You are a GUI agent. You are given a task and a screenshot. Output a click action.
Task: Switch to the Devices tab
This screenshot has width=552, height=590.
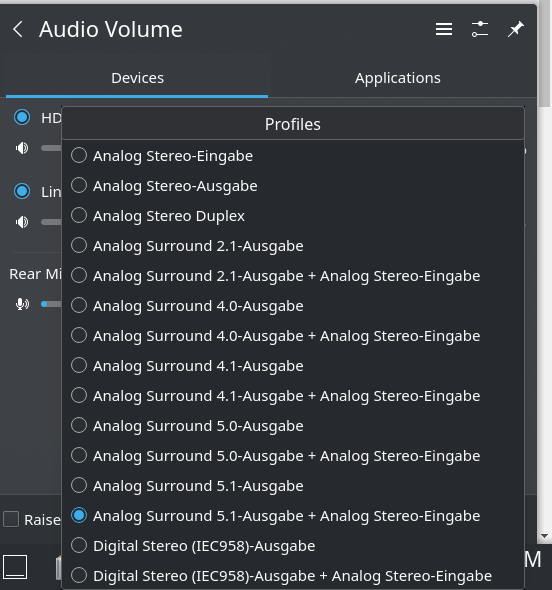click(x=137, y=78)
